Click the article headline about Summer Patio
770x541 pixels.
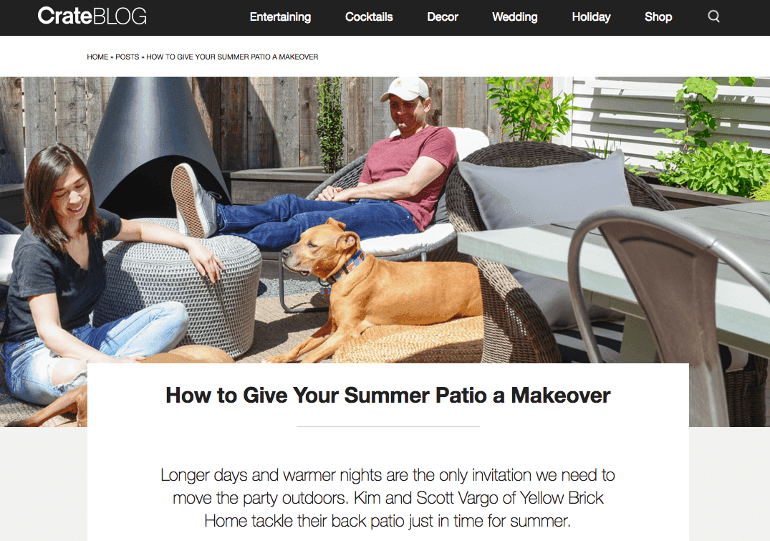pos(388,395)
